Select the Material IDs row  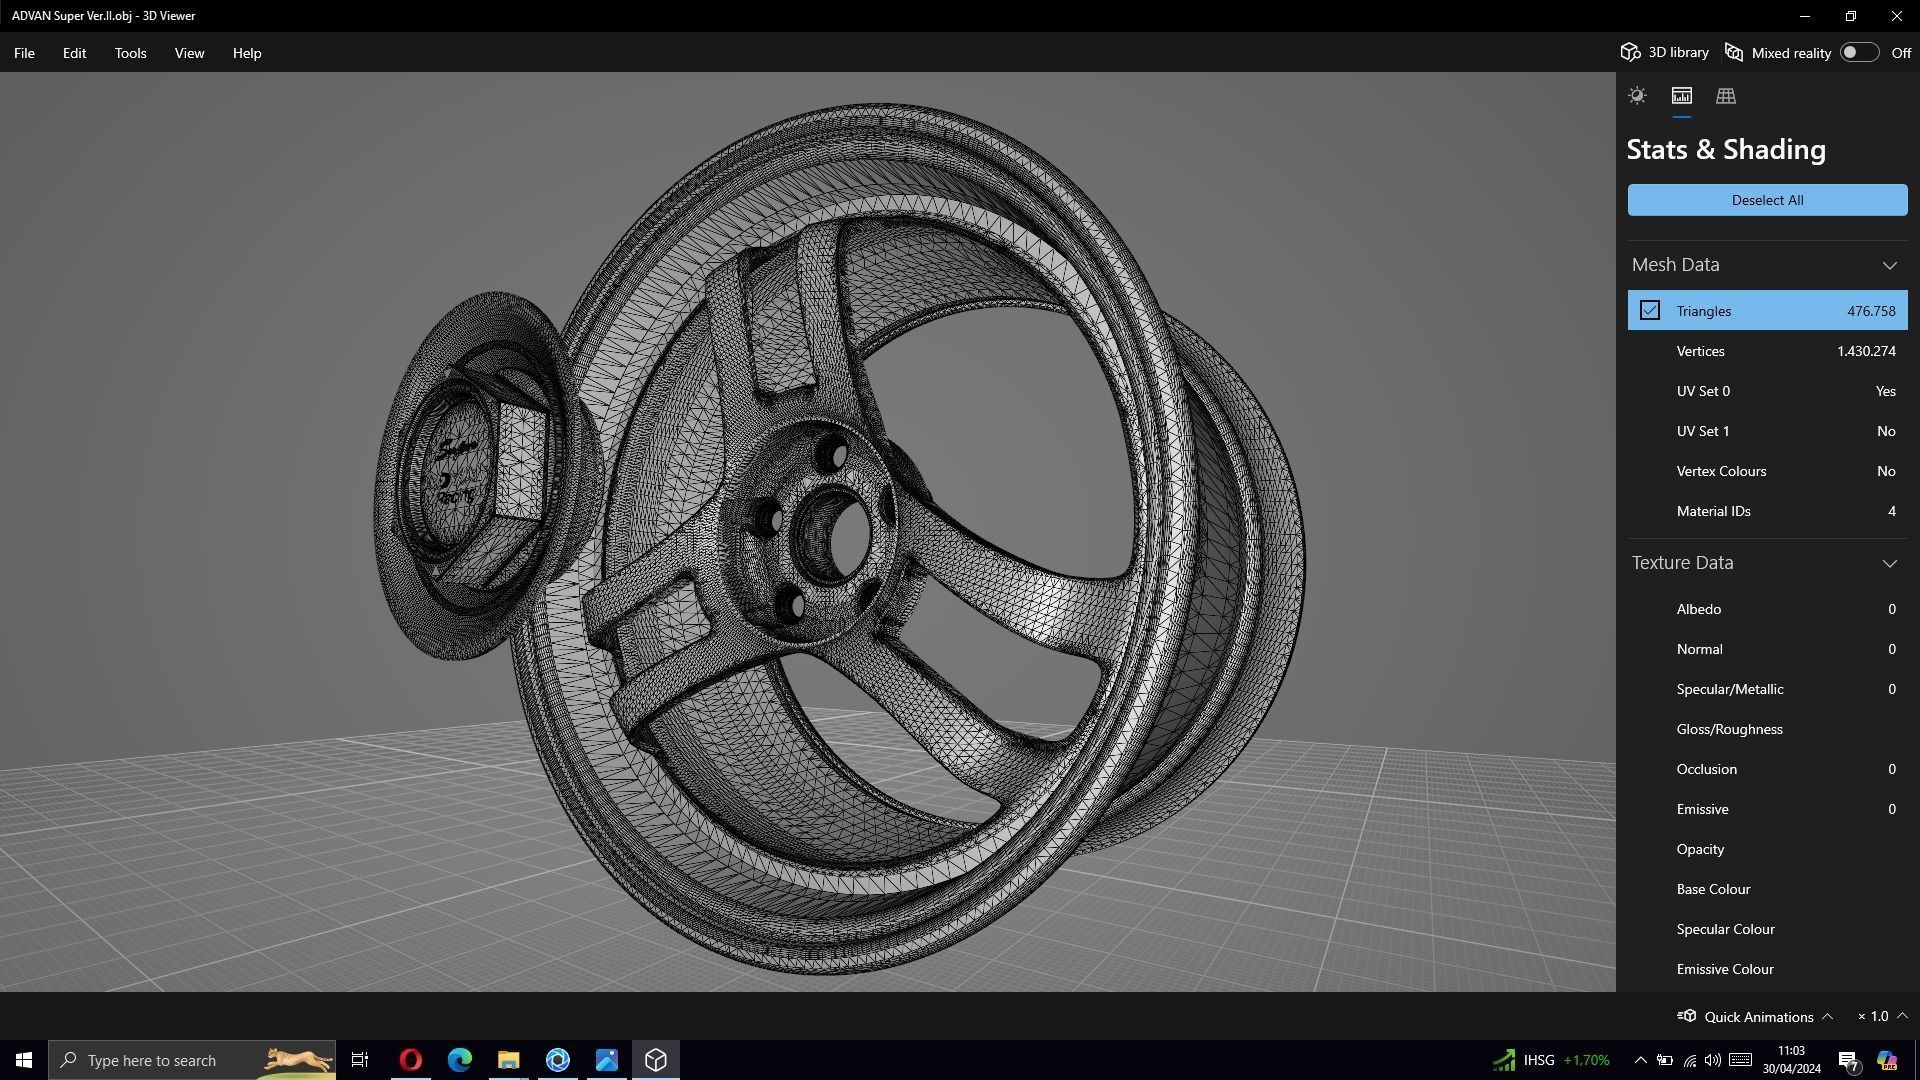click(1767, 511)
